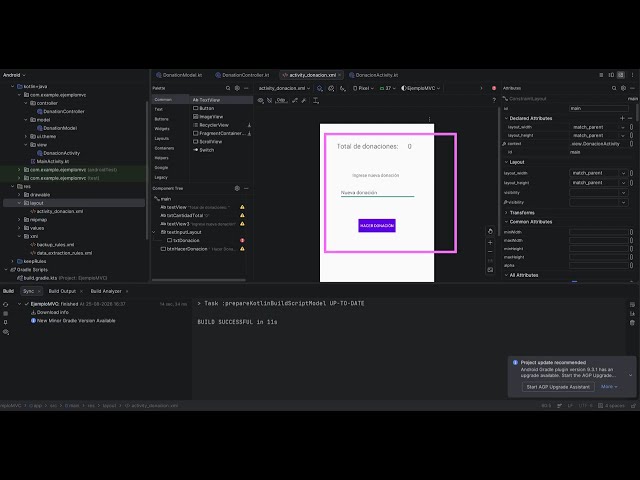
Task: Open the Pixel device dropdown
Action: (x=363, y=88)
